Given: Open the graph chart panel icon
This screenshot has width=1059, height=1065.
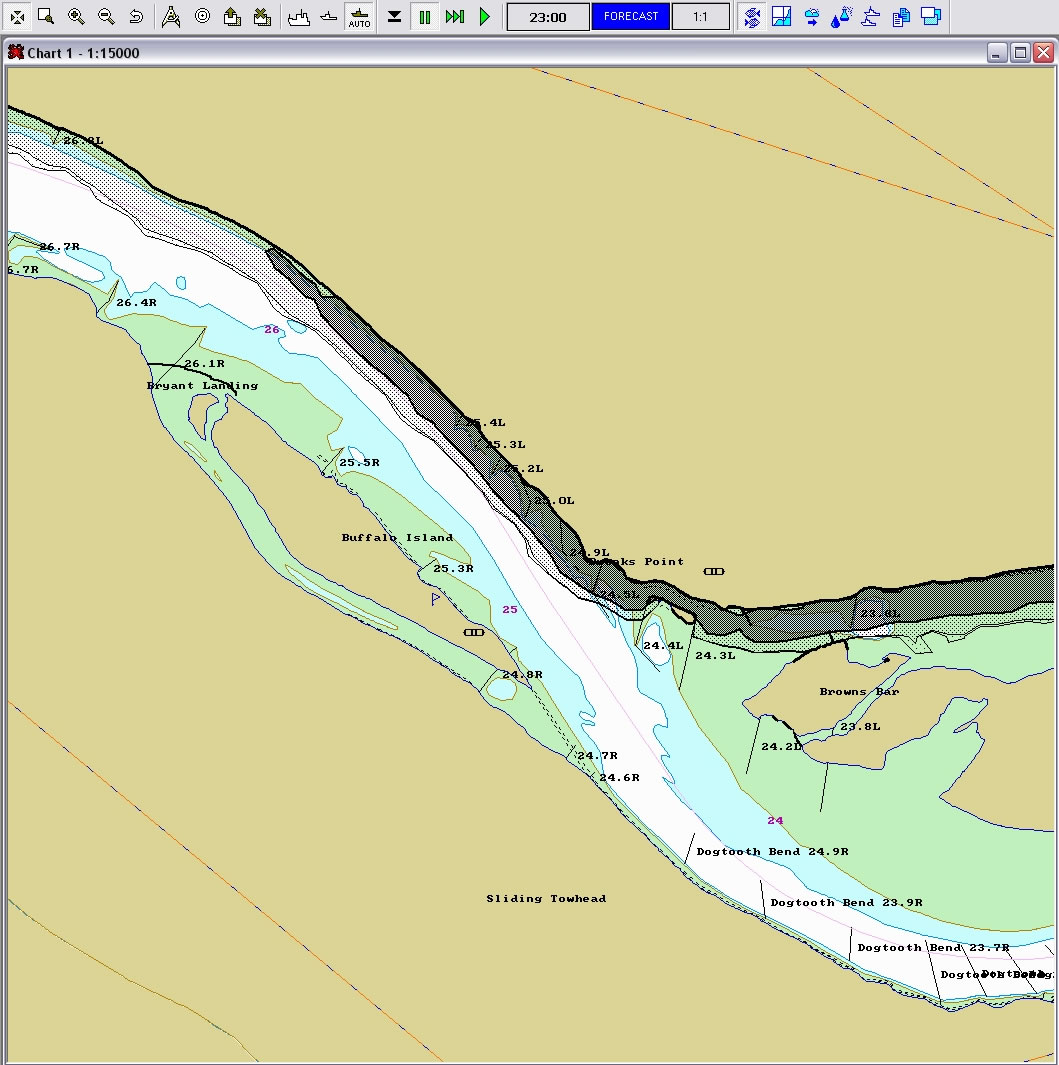Looking at the screenshot, I should (x=782, y=16).
